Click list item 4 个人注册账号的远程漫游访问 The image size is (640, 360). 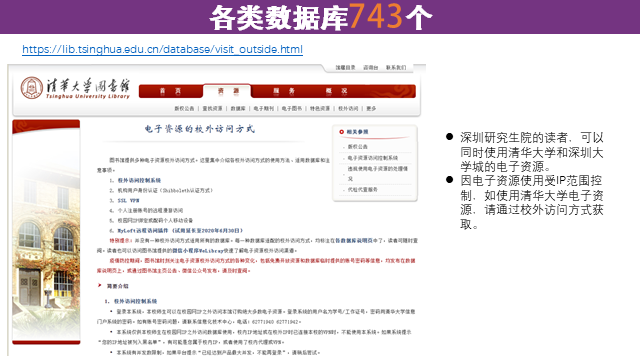tap(150, 211)
